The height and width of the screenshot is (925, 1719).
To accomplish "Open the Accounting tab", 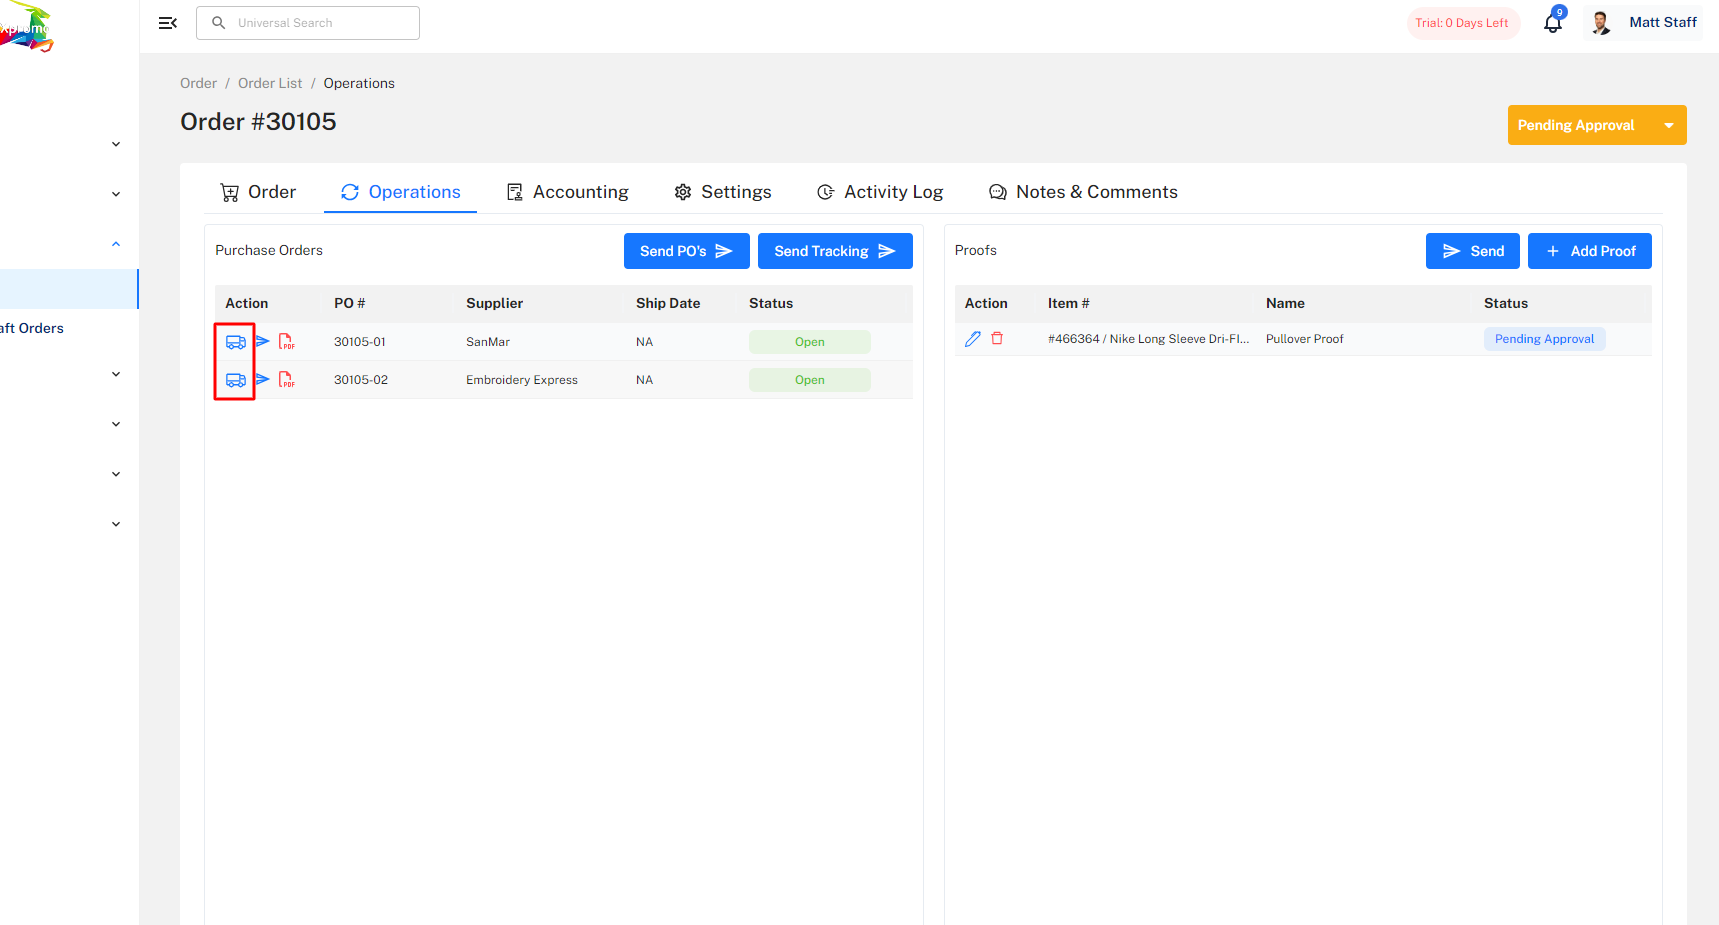I will (x=567, y=192).
